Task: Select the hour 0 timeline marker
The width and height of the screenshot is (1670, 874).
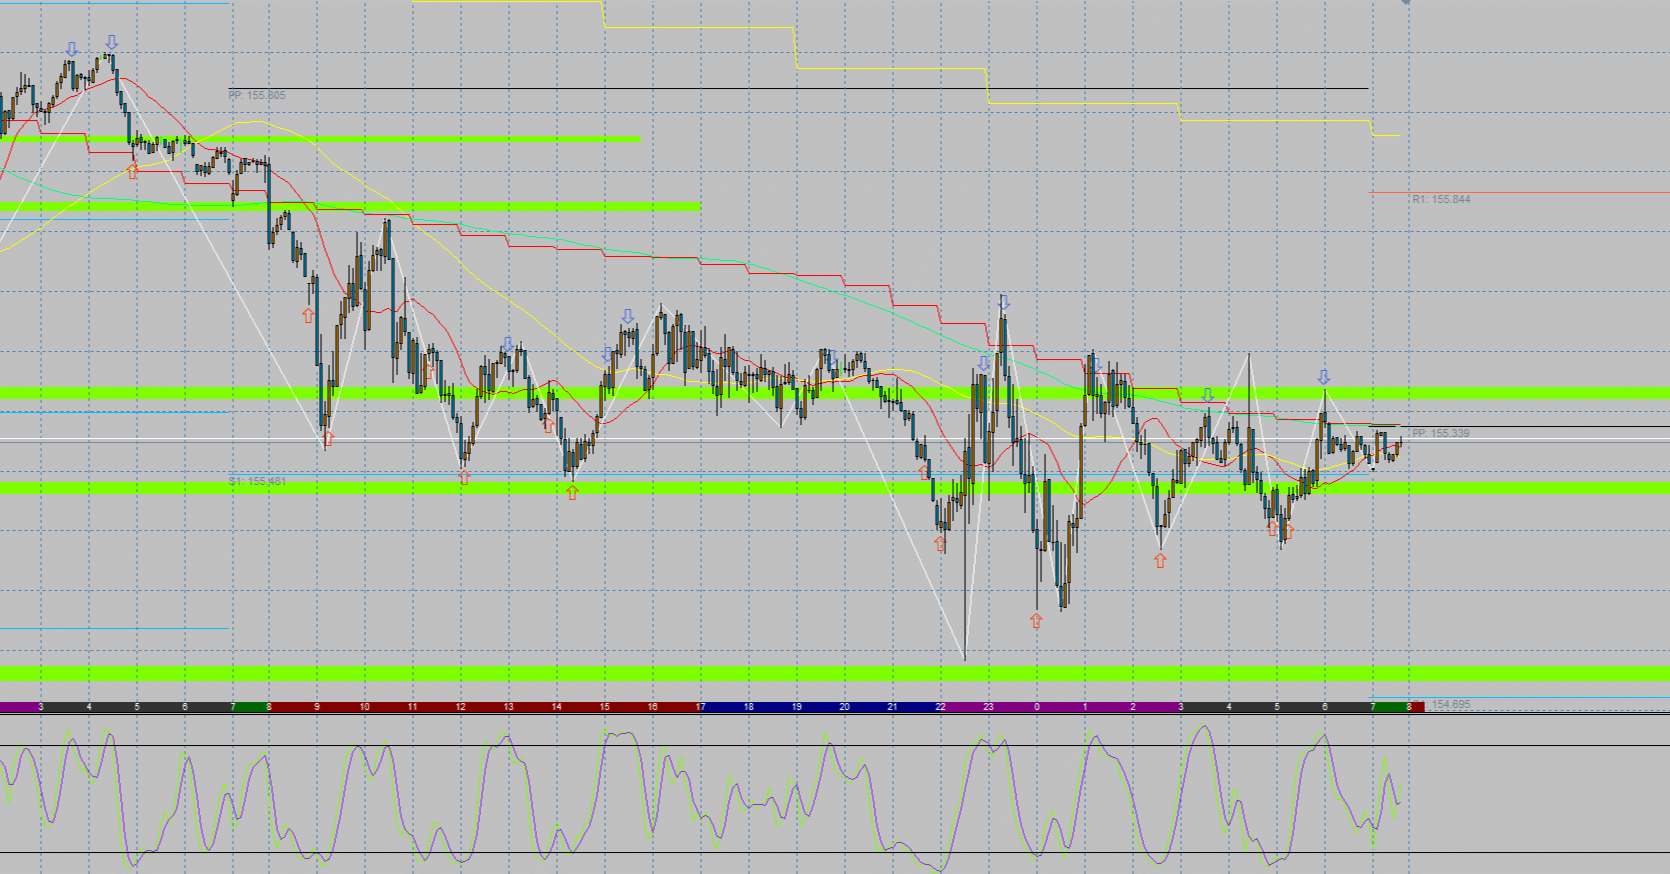Action: tap(1037, 707)
